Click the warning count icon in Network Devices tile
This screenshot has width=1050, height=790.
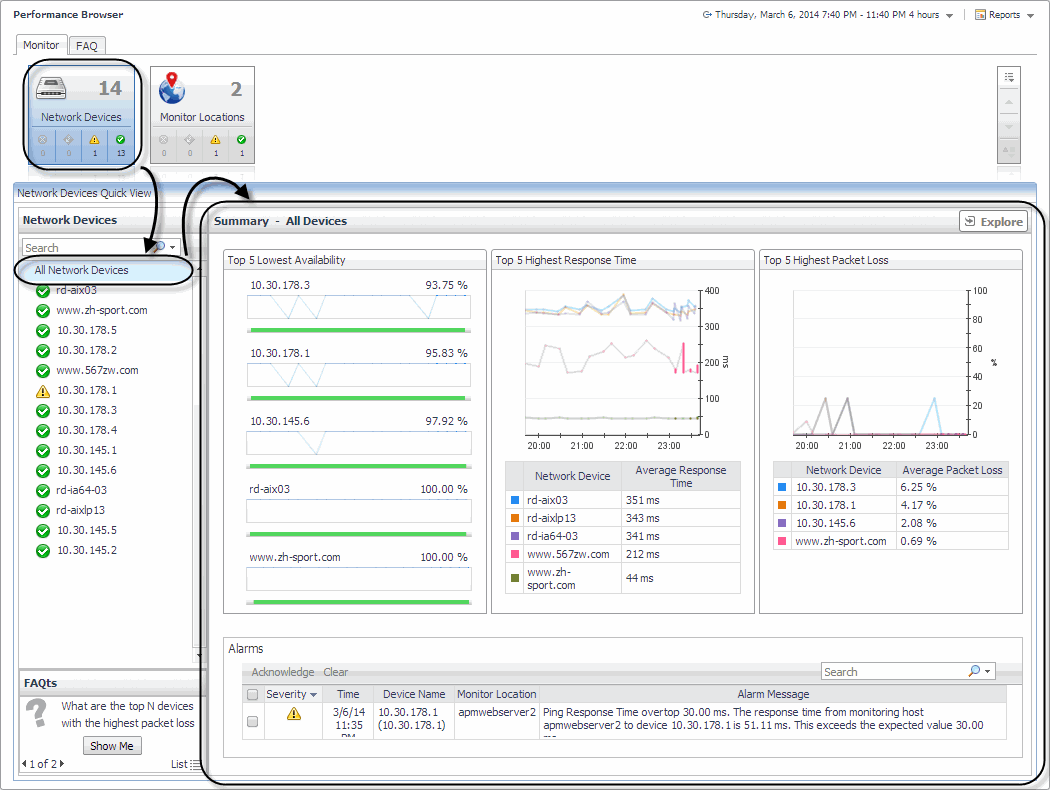pyautogui.click(x=95, y=141)
